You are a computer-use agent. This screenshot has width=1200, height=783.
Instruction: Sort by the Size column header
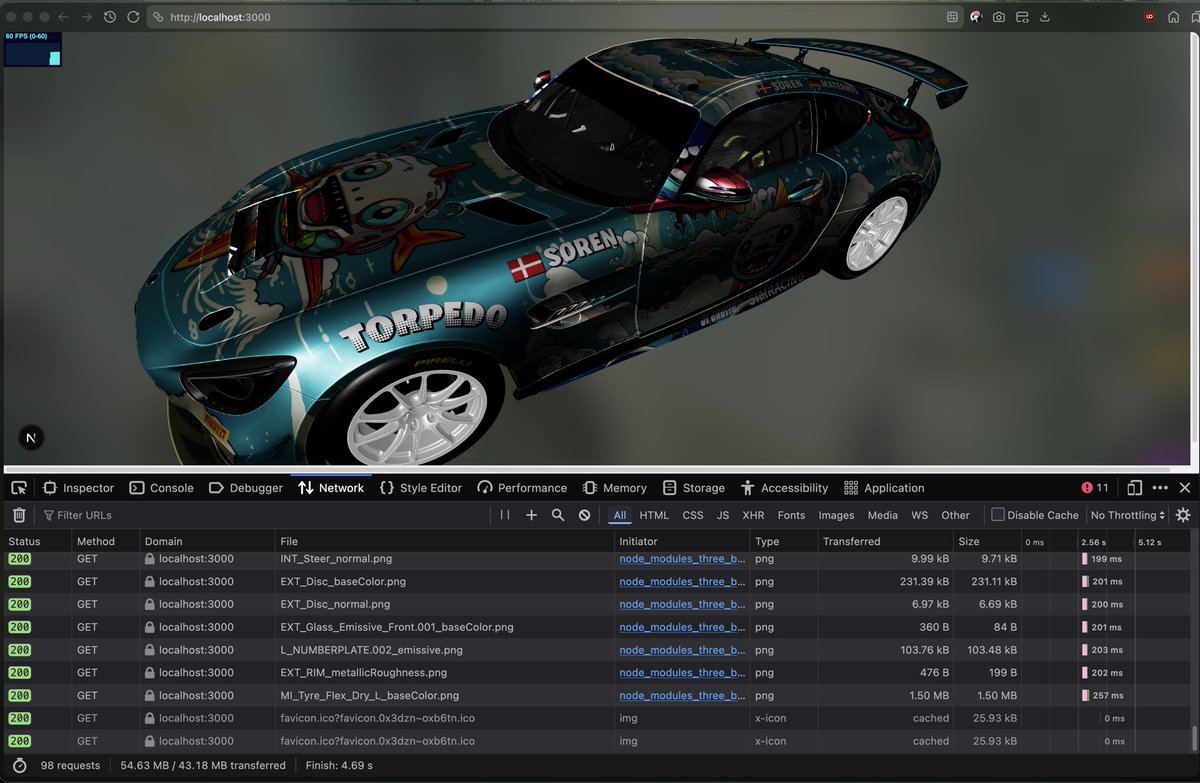[986, 541]
